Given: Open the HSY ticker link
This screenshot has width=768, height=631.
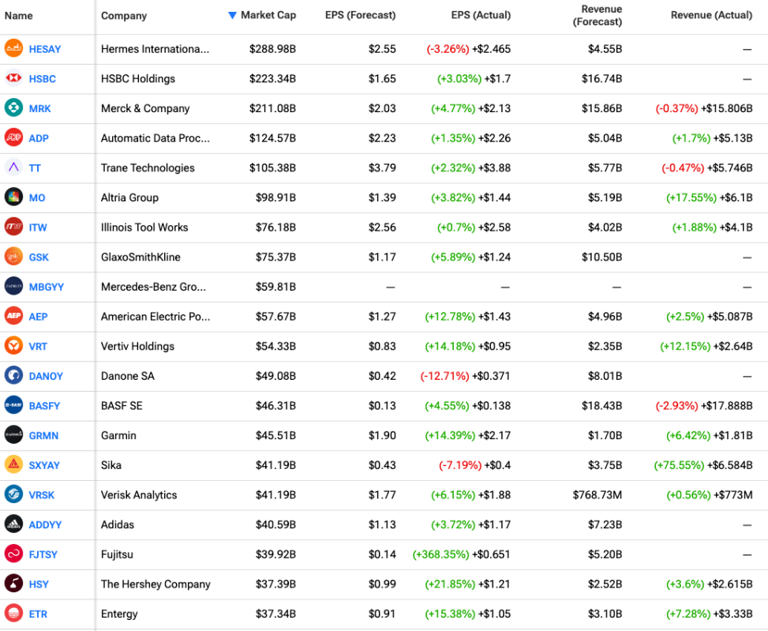Looking at the screenshot, I should point(39,584).
